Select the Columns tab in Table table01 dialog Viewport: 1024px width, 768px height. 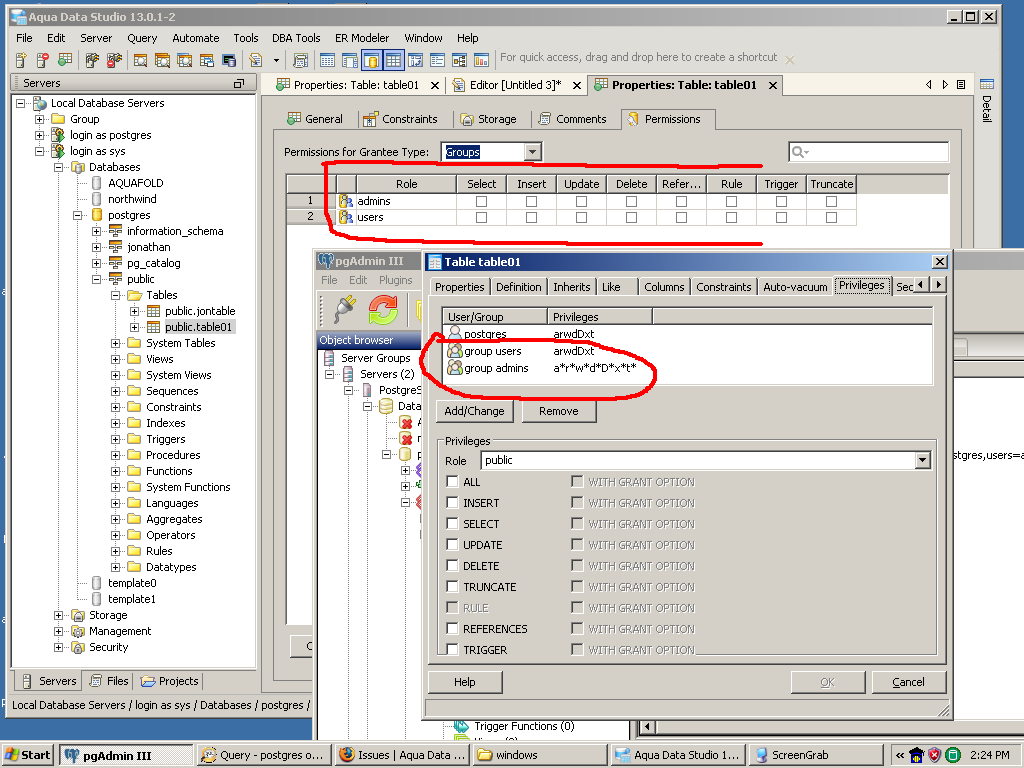(x=664, y=287)
